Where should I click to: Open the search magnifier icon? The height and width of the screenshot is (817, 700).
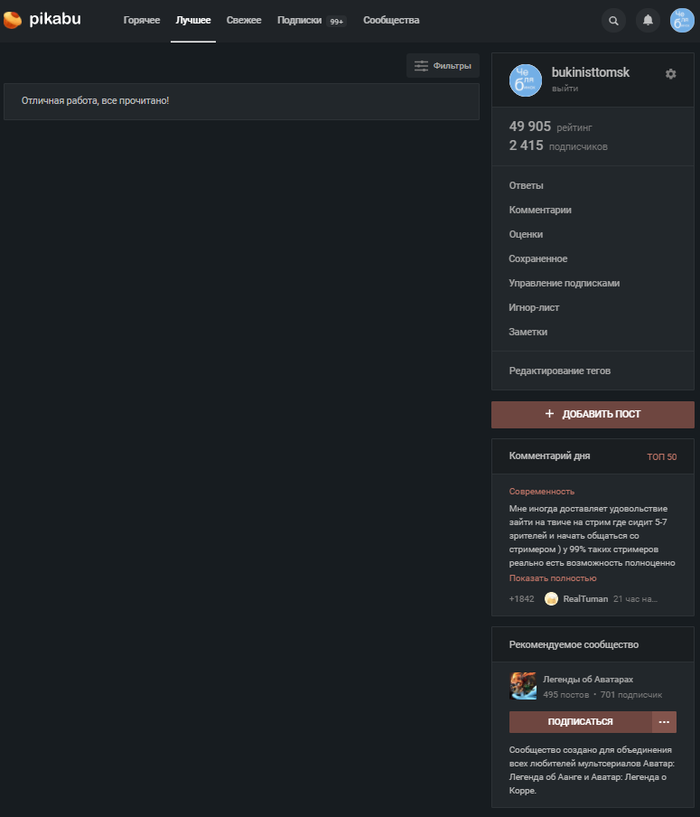[x=614, y=20]
